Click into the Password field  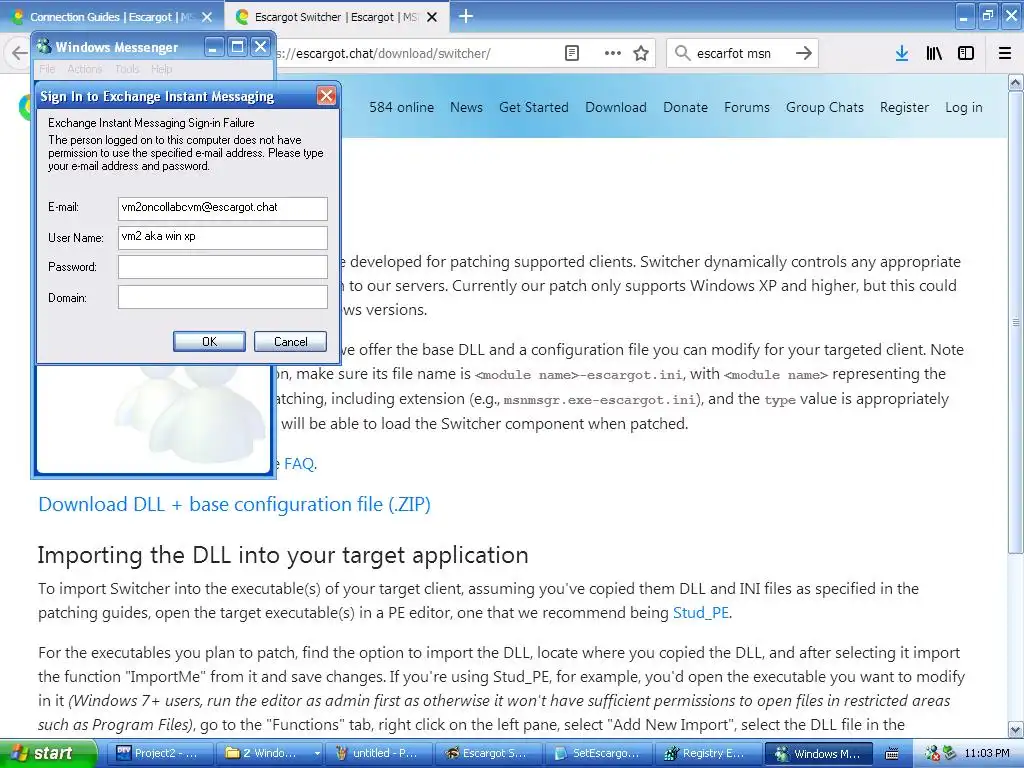[223, 267]
